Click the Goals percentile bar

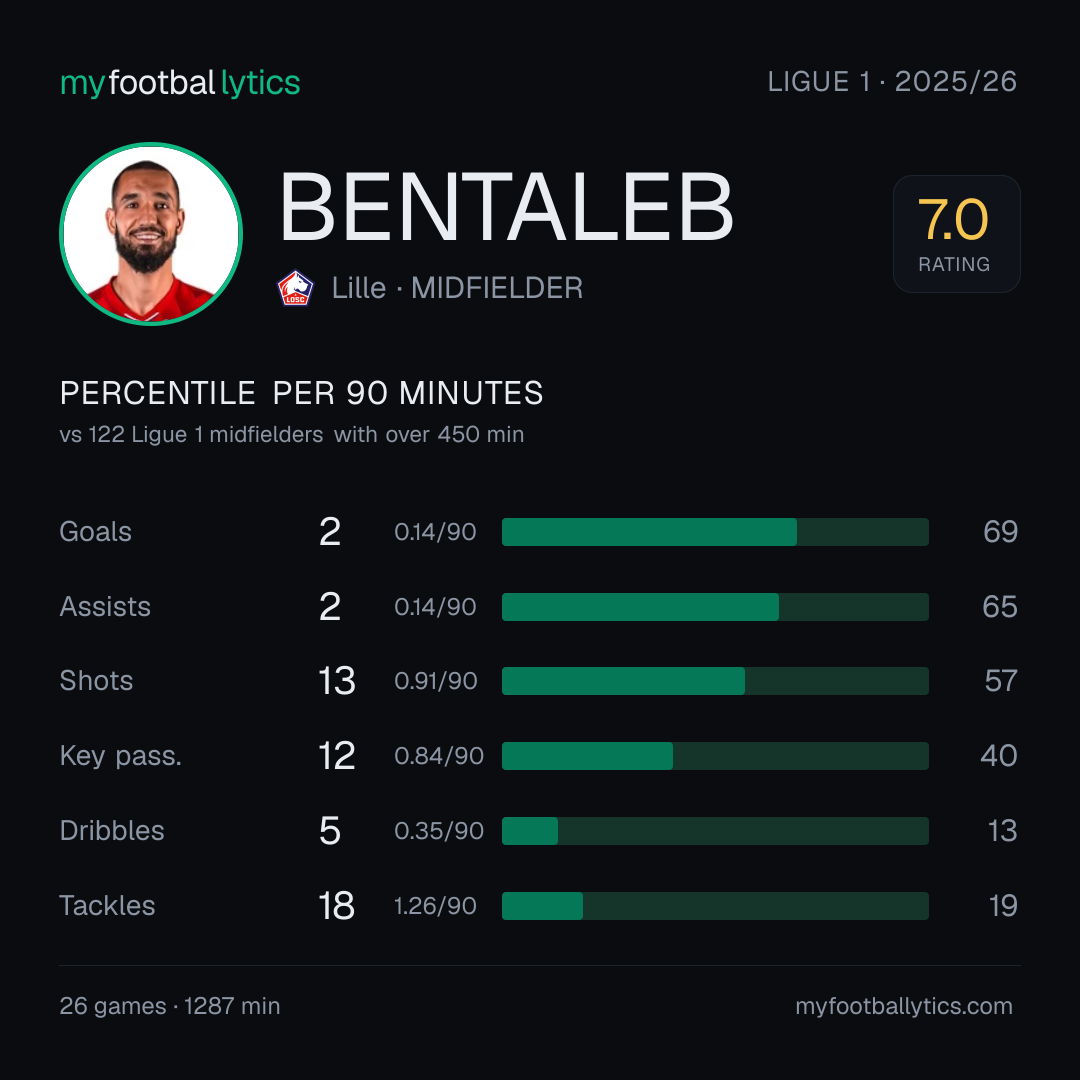[715, 532]
